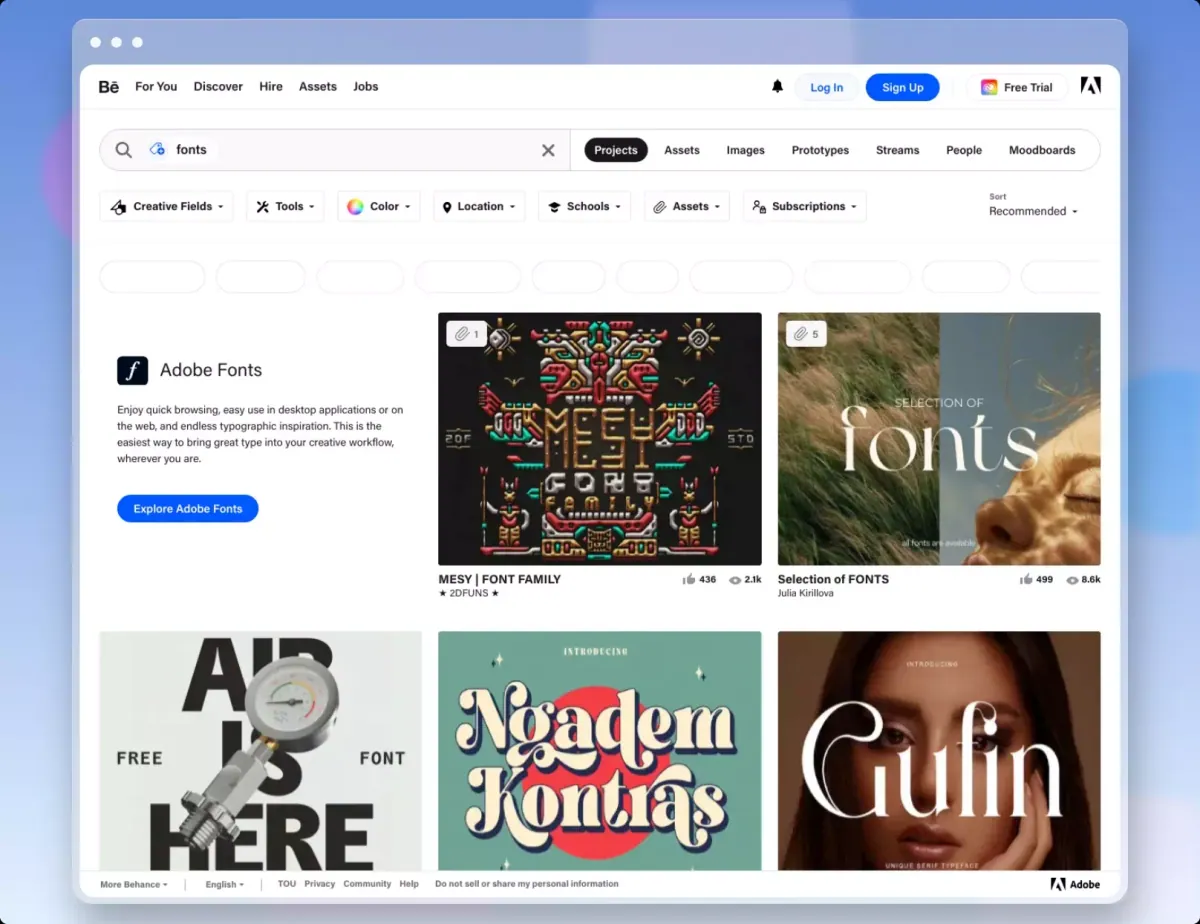Switch to the Moodboards tab

pyautogui.click(x=1042, y=150)
